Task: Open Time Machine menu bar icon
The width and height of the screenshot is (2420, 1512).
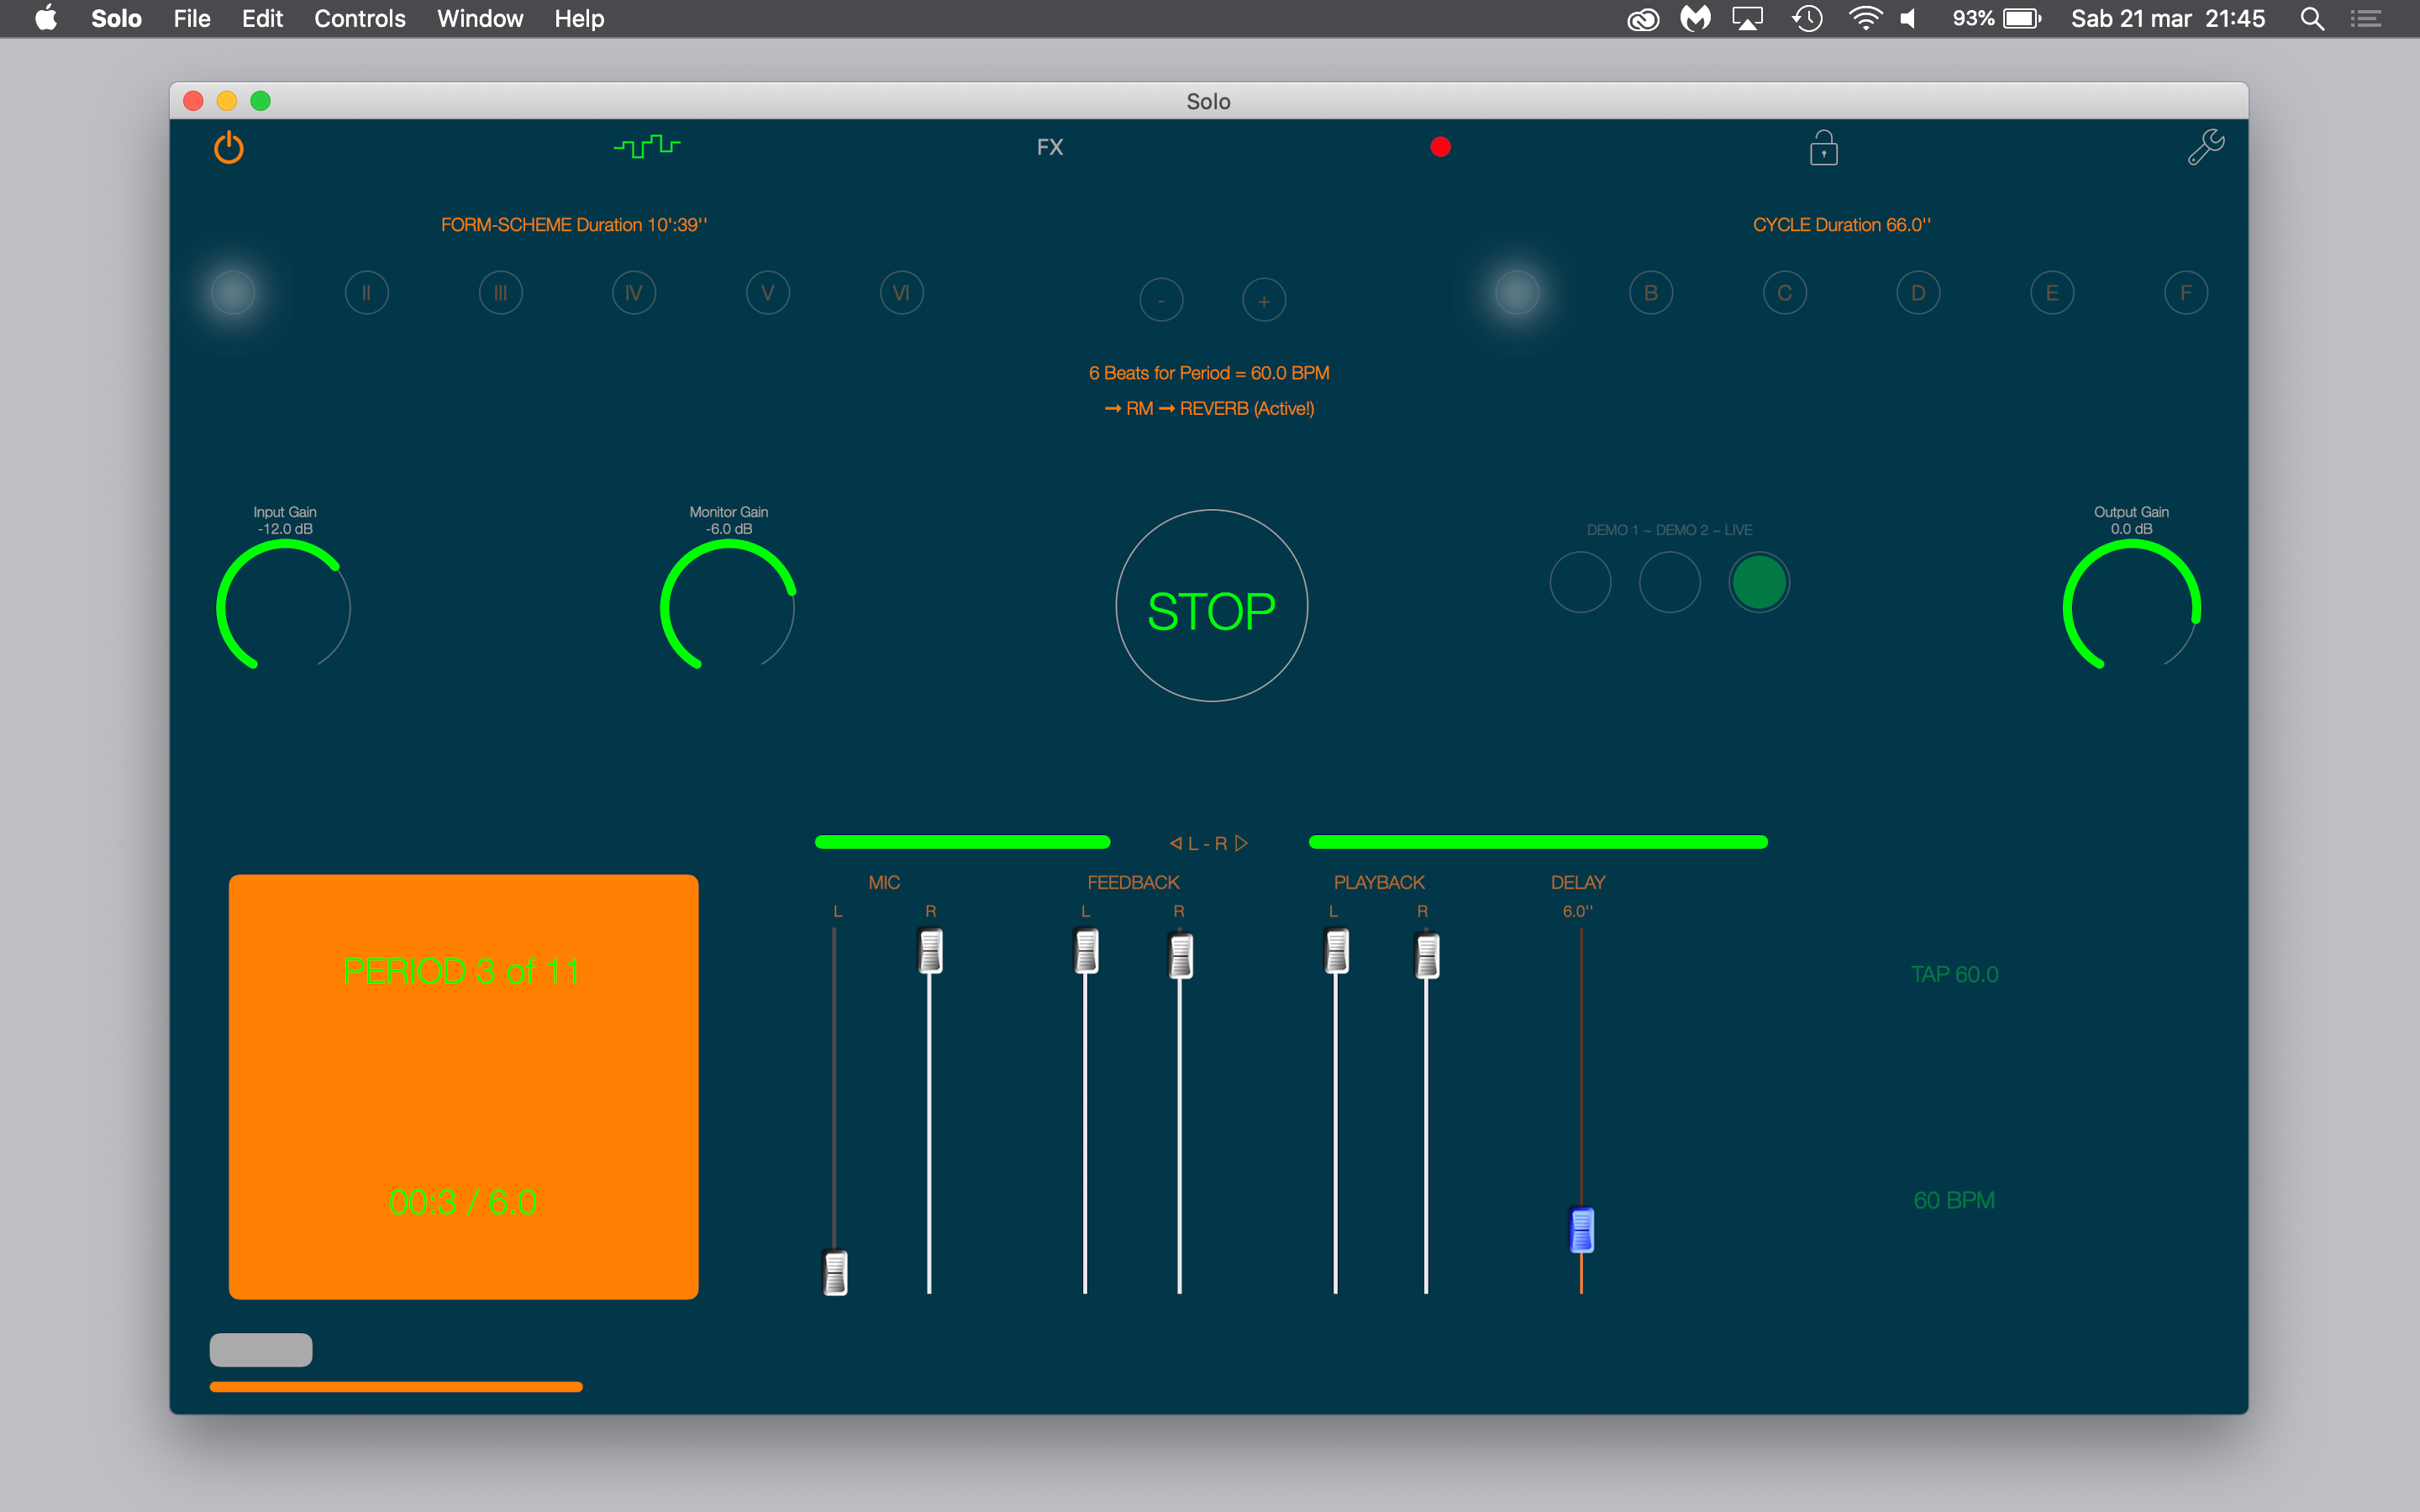Action: click(1807, 18)
